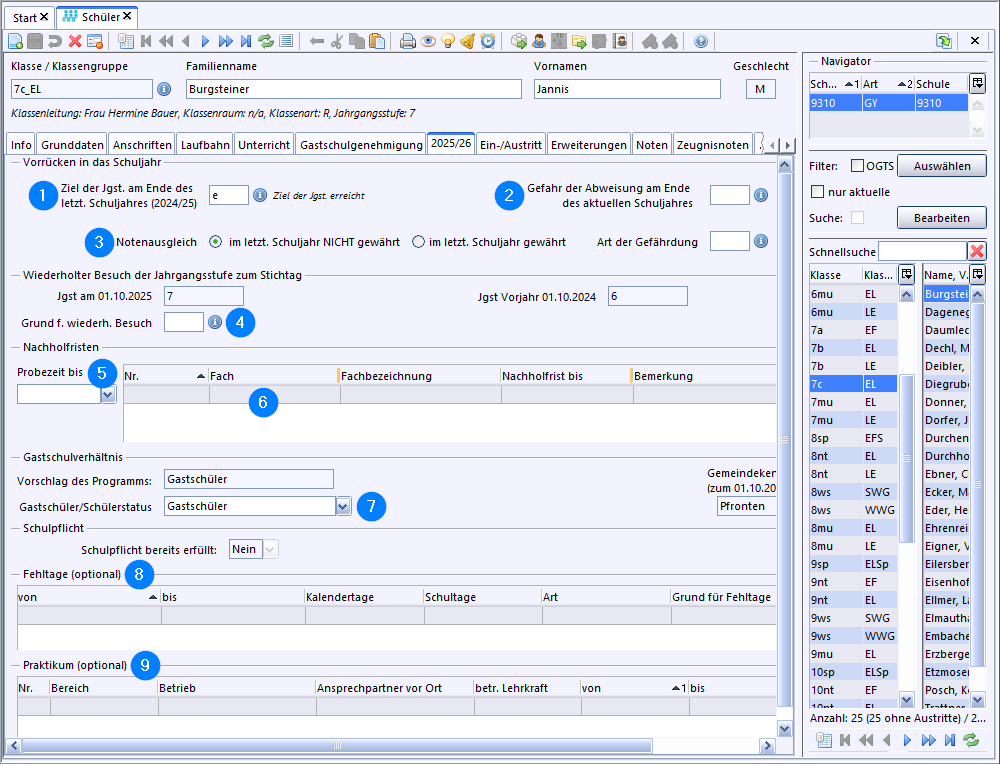Viewport: 1000px width, 764px height.
Task: Click the scissors cut icon
Action: click(x=336, y=41)
